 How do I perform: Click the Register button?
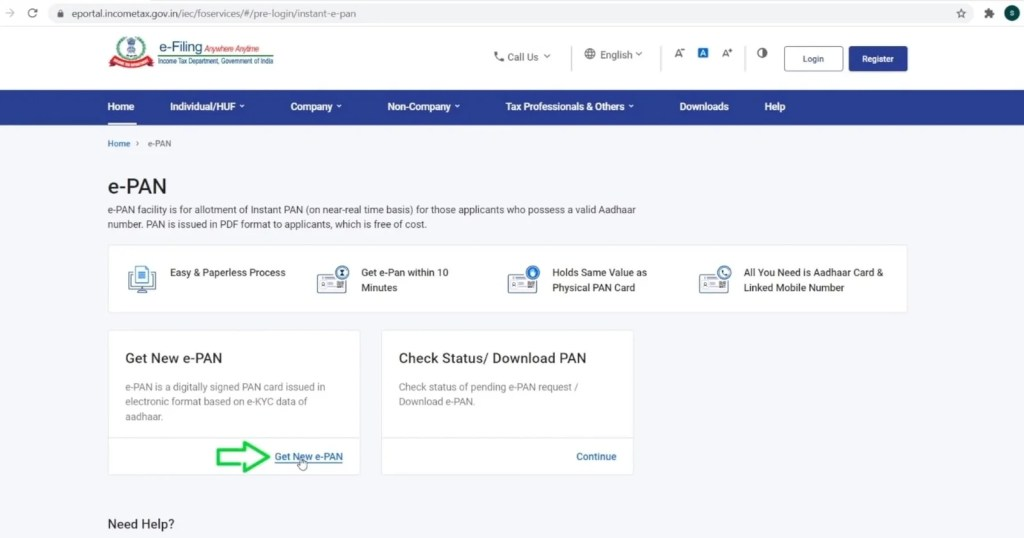878,59
